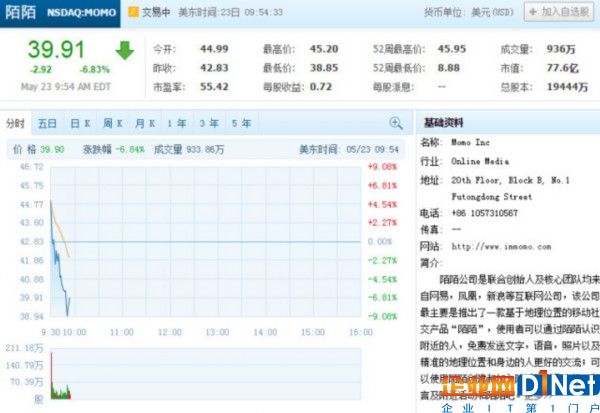Click the company name Momo Inc
600x413 pixels.
pyautogui.click(x=470, y=142)
